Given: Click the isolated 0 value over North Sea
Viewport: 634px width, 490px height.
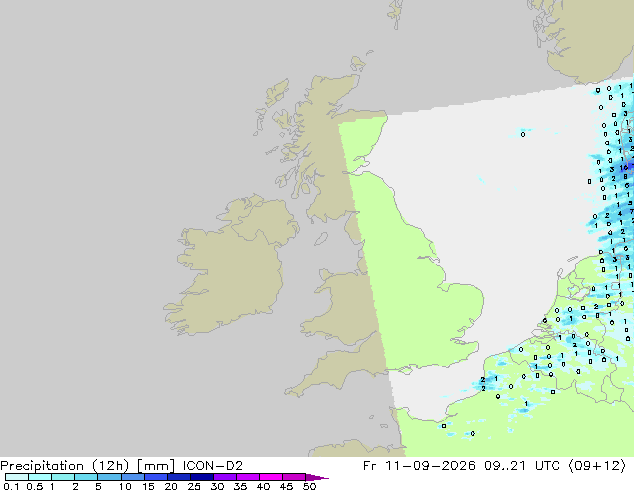Looking at the screenshot, I should point(523,134).
